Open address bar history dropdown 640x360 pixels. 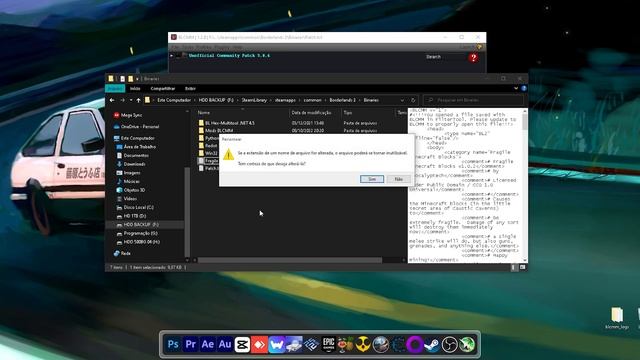coord(402,100)
